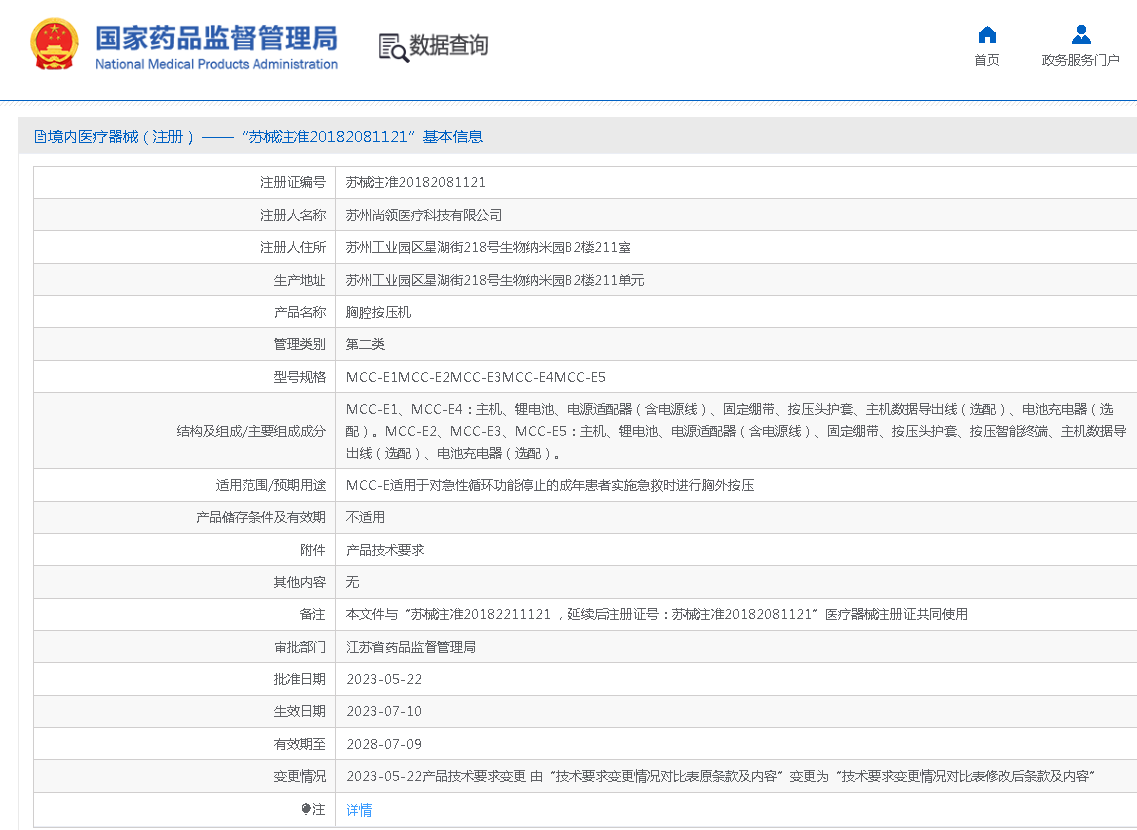Click the 审批部门 江苏省药品监督管理局 cell
Screen dimensions: 1137x830
pos(413,647)
